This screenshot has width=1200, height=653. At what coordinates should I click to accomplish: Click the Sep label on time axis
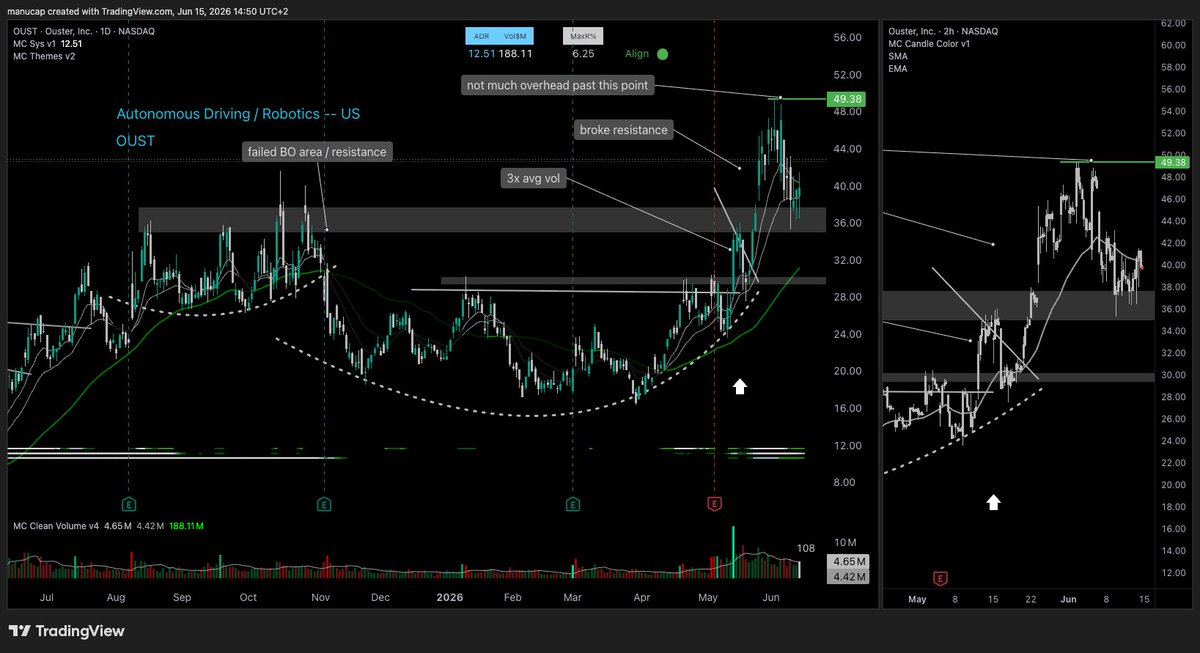coord(181,597)
